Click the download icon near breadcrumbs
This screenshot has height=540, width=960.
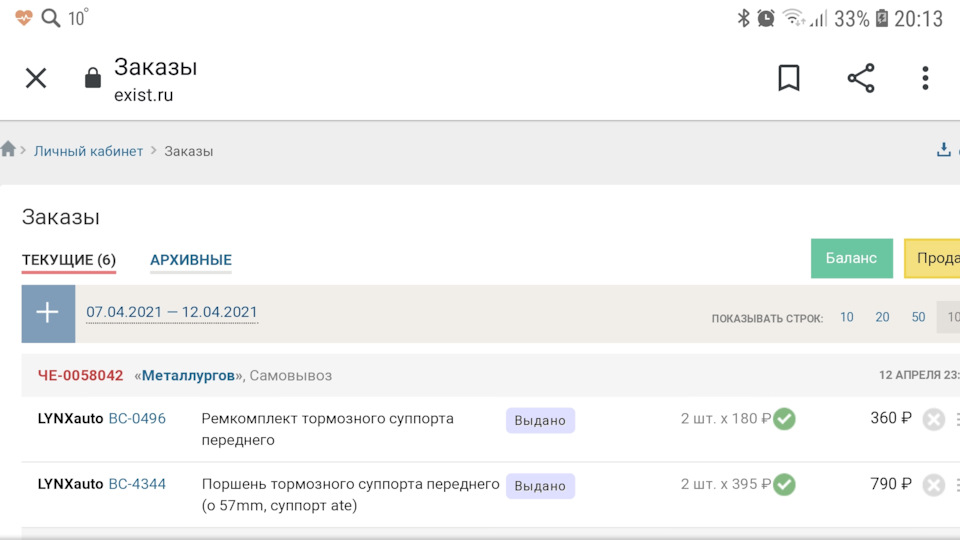pyautogui.click(x=943, y=150)
